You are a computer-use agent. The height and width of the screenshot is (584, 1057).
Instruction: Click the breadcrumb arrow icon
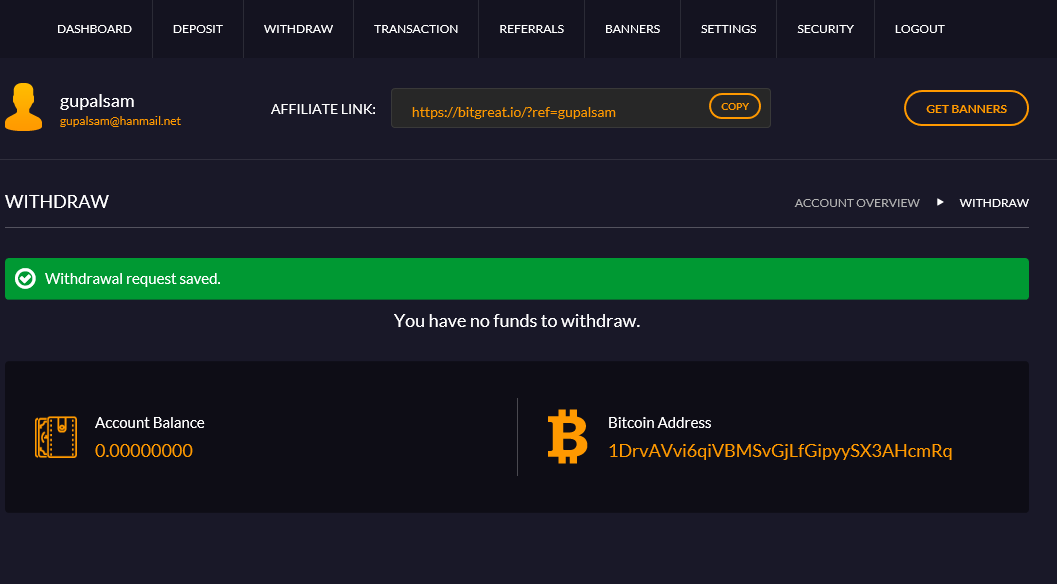pos(940,202)
